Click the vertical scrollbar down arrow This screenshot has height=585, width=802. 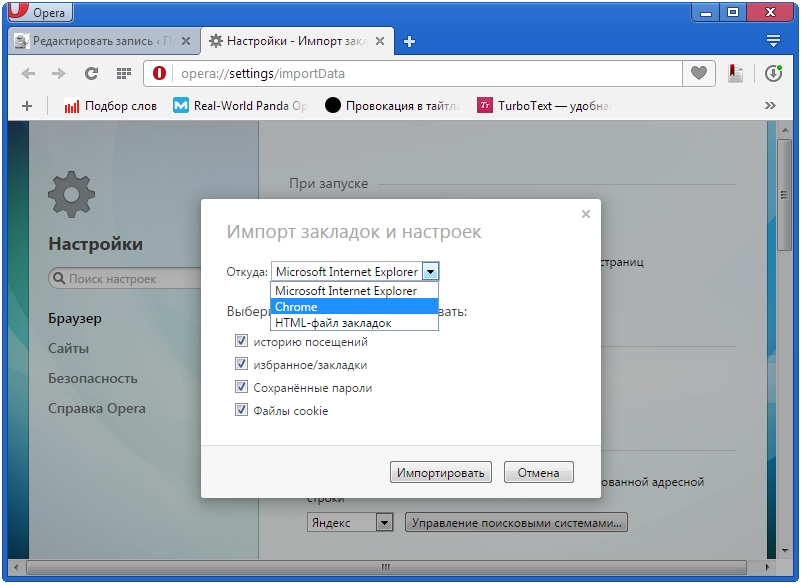(x=785, y=551)
